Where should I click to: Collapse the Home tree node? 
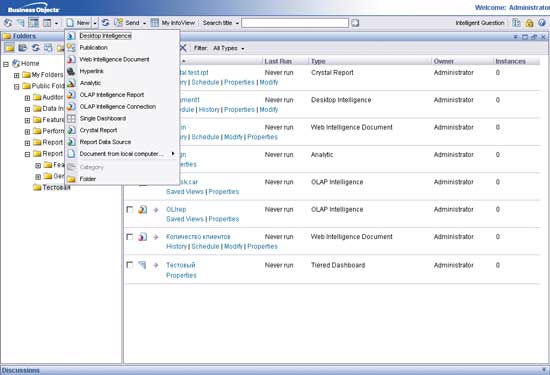(6, 64)
